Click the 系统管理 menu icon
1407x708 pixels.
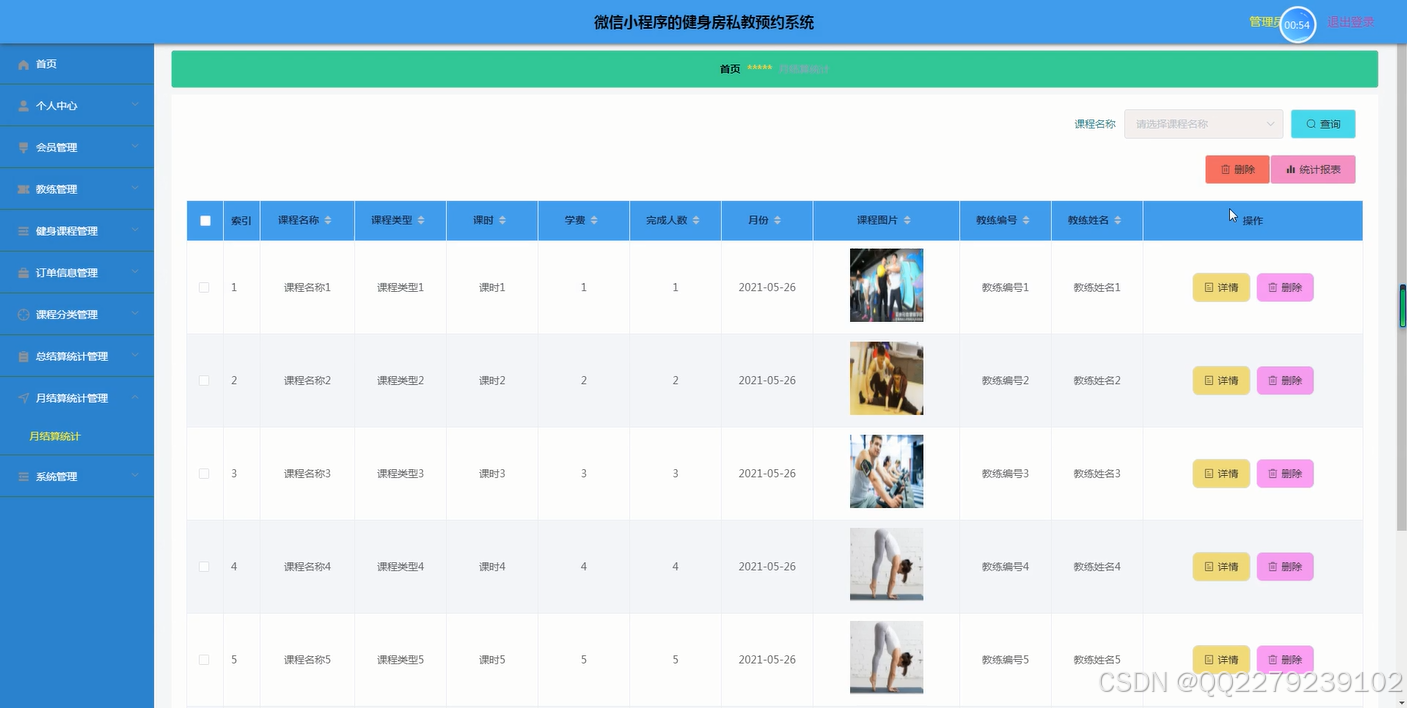point(24,476)
